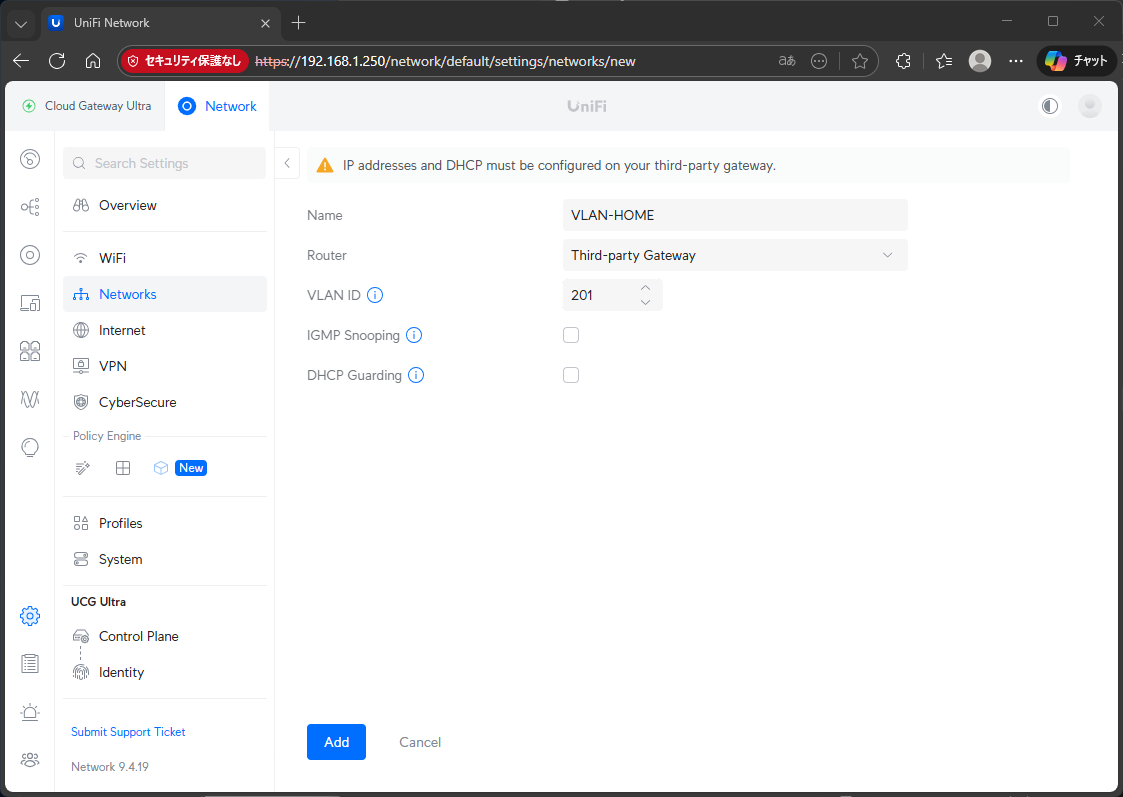Enable the DHCP Guarding checkbox

(x=571, y=375)
